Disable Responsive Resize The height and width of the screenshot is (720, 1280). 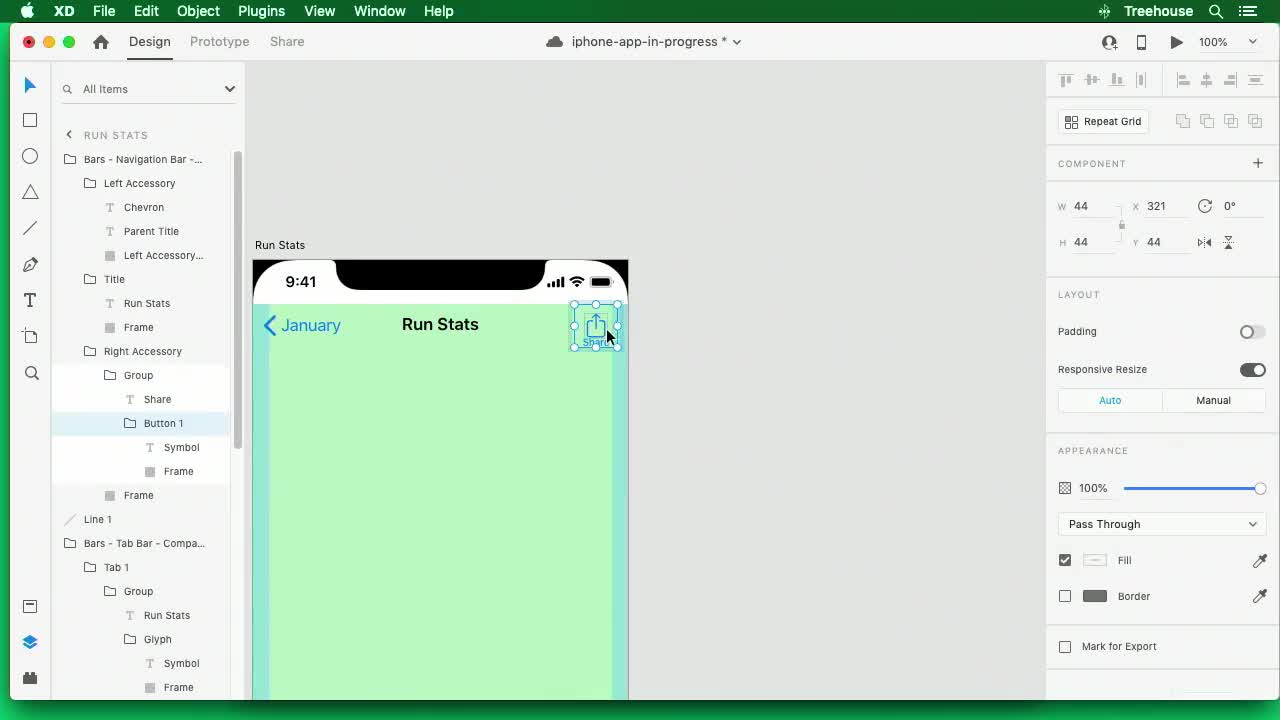(x=1251, y=369)
